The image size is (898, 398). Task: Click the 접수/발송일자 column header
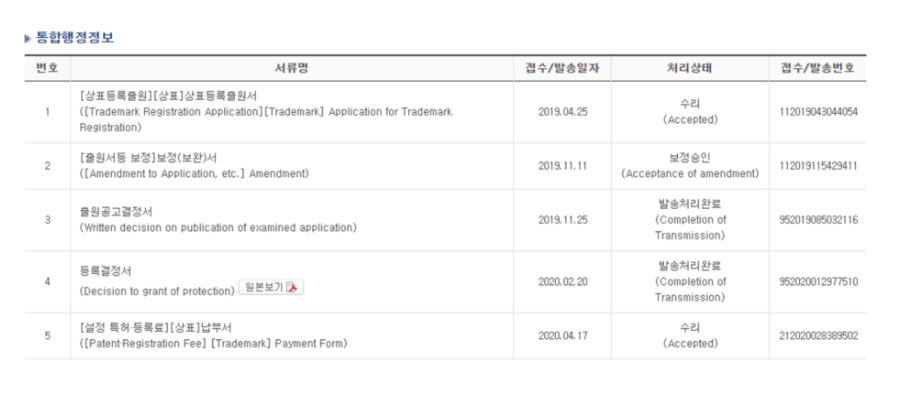point(562,69)
